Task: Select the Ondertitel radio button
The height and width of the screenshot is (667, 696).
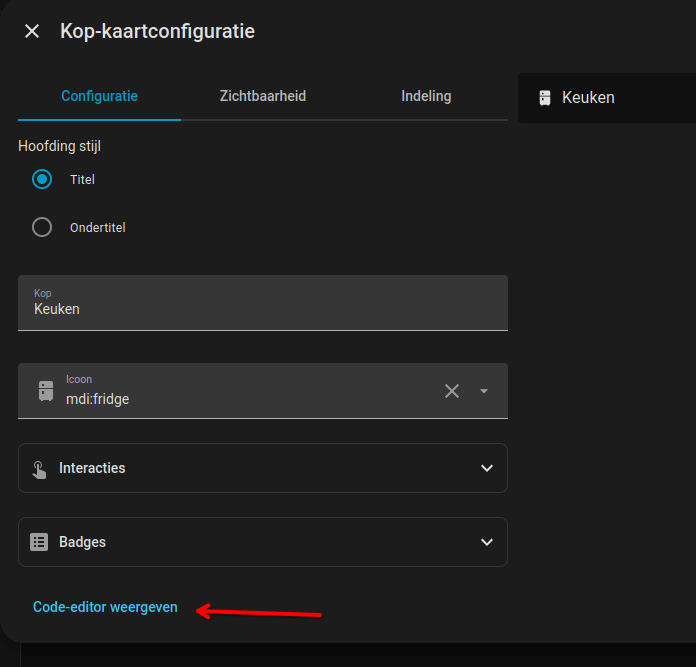Action: (x=42, y=227)
